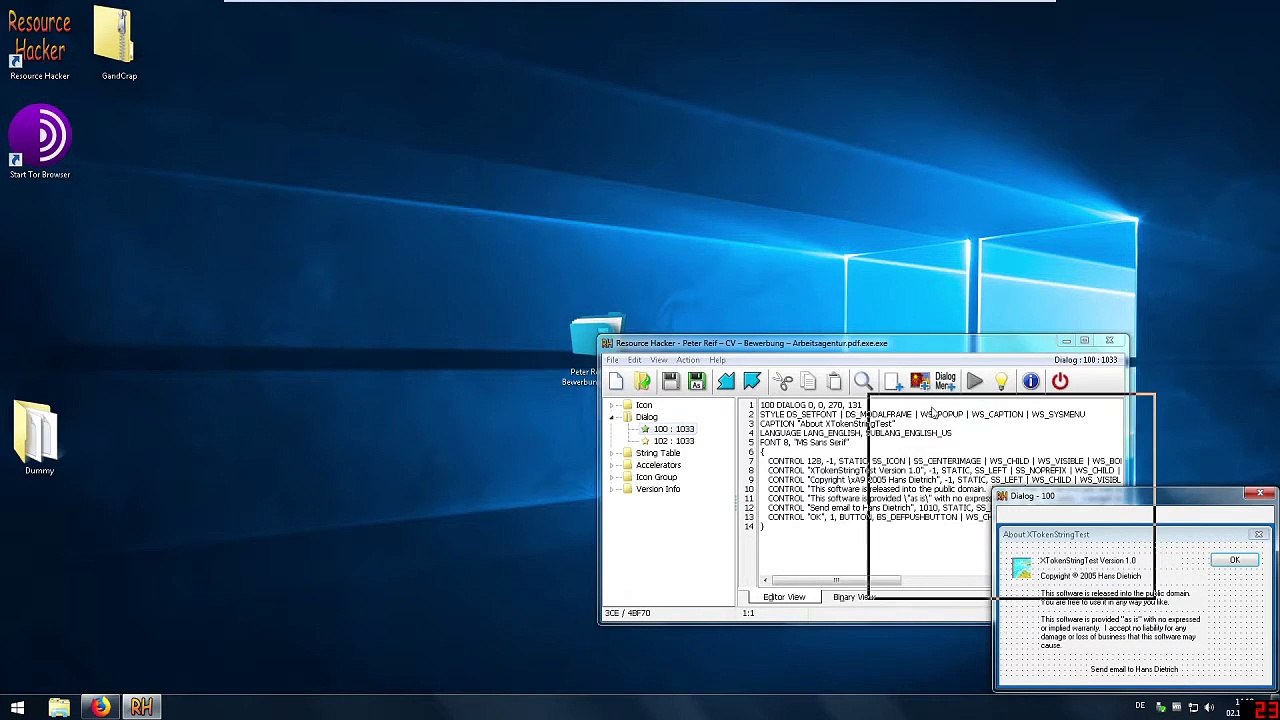The image size is (1280, 720).
Task: Open Firefox from the taskbar
Action: coord(100,708)
